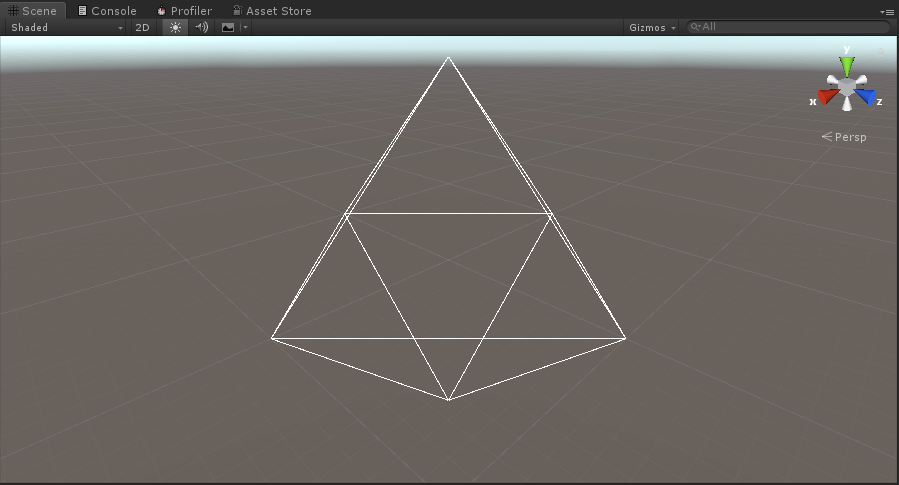Open the Shaded draw mode dropdown

pos(66,27)
